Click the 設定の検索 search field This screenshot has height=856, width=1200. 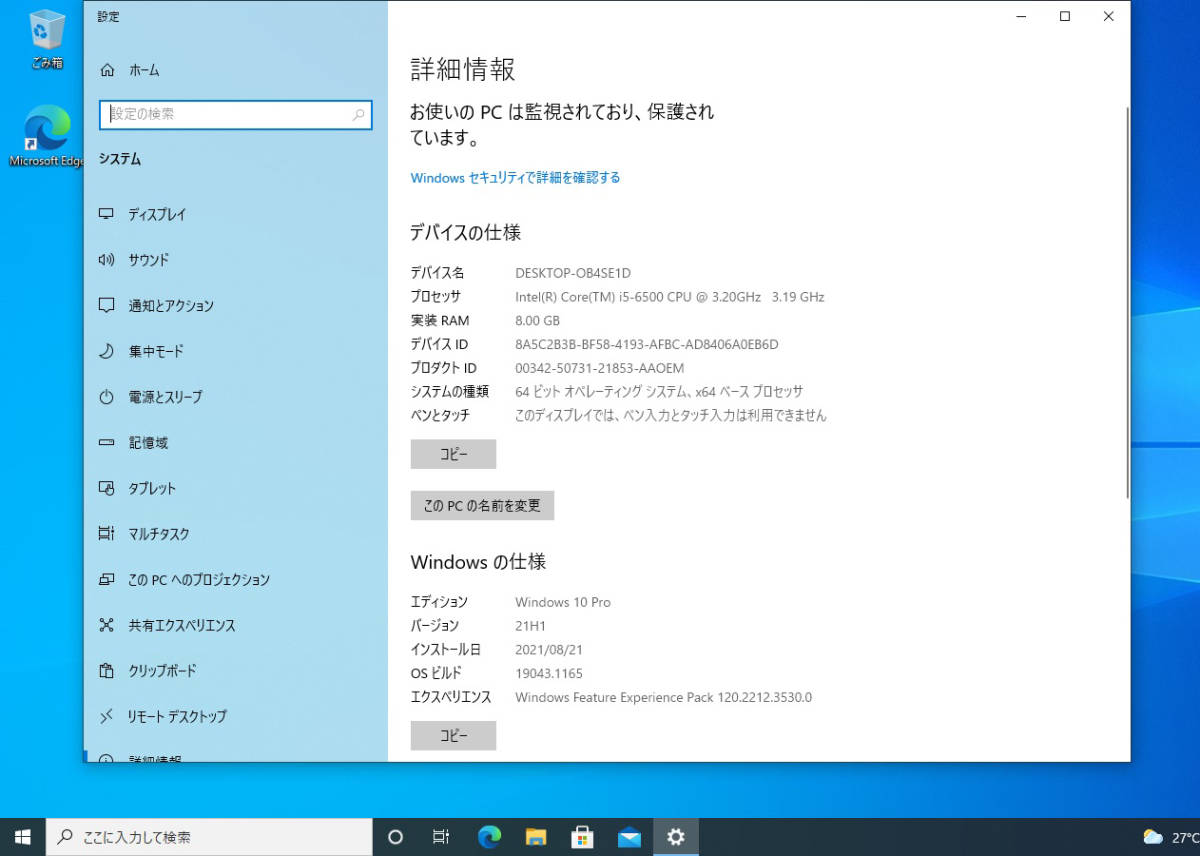pyautogui.click(x=235, y=115)
